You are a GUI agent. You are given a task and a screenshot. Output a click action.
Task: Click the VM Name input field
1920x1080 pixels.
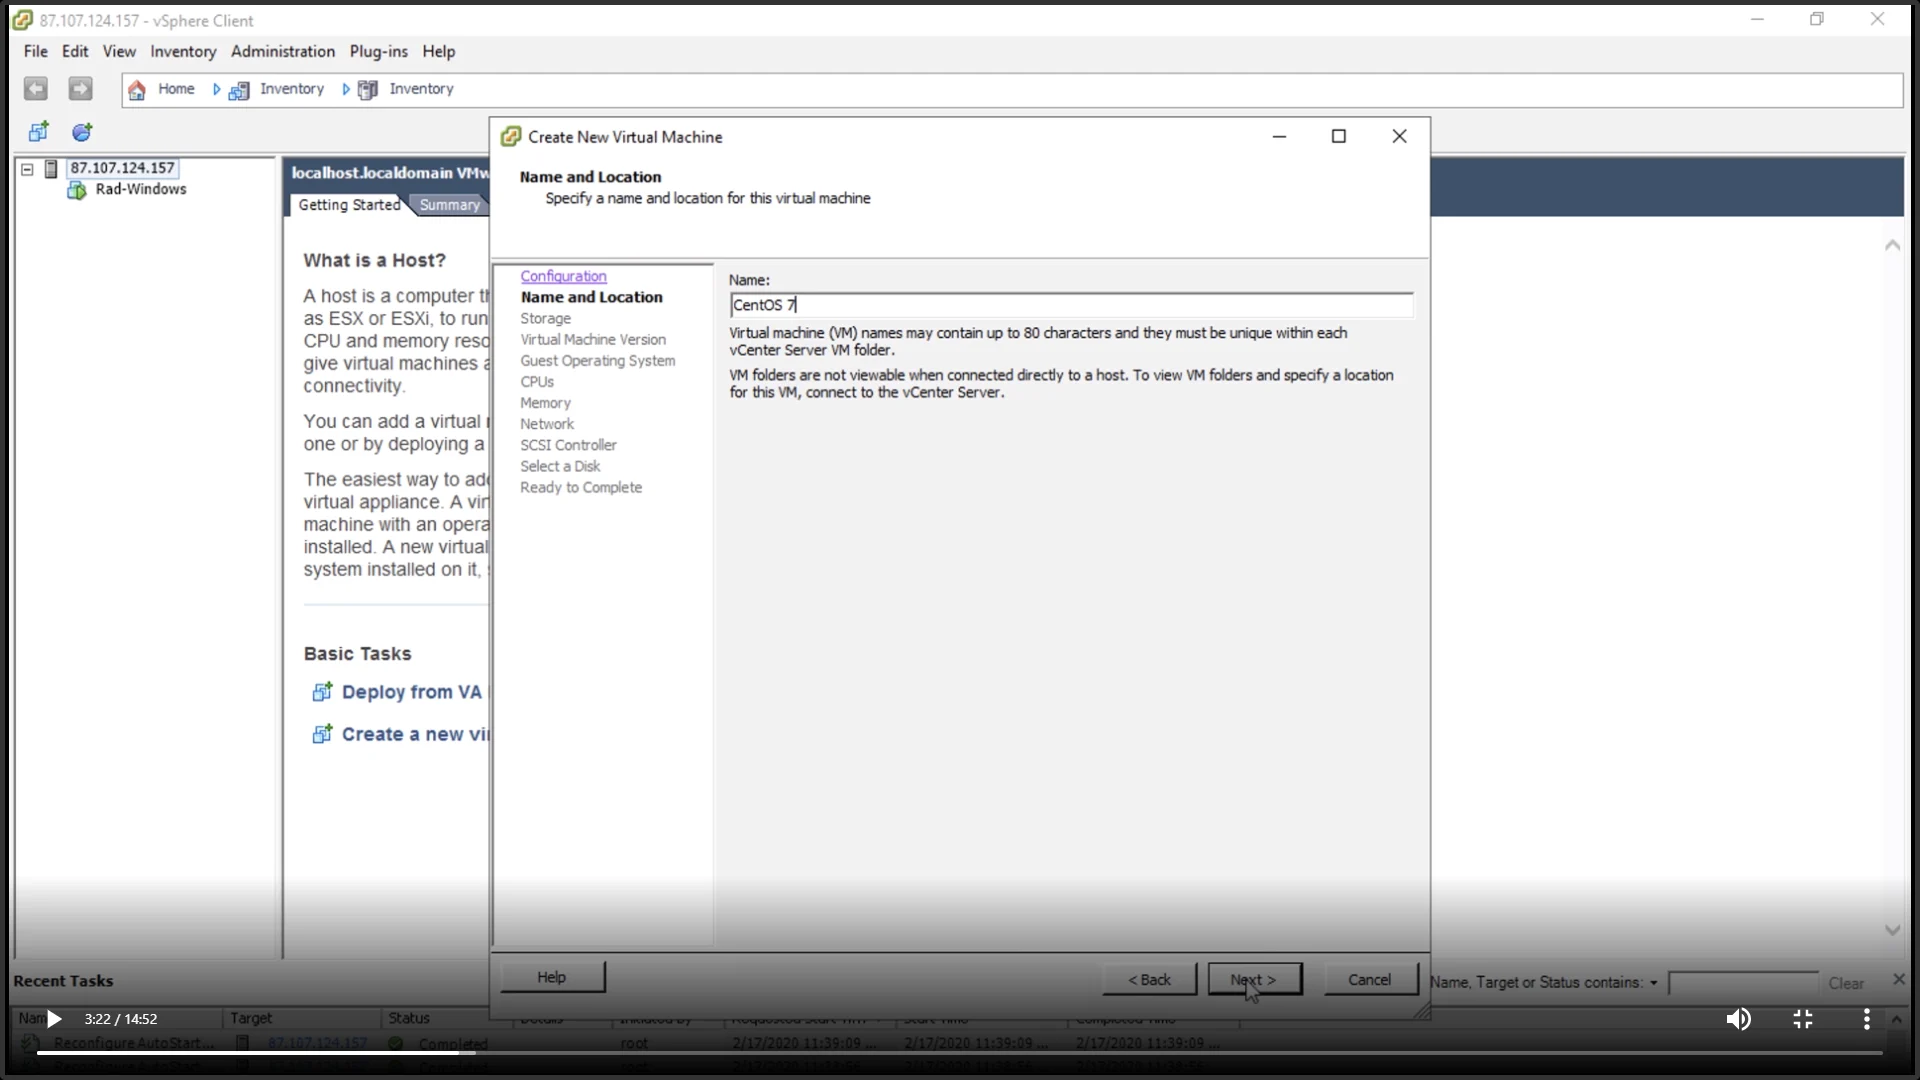tap(1071, 305)
